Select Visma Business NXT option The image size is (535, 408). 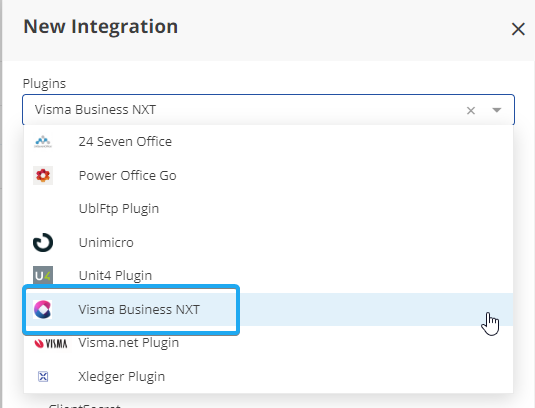(268, 309)
